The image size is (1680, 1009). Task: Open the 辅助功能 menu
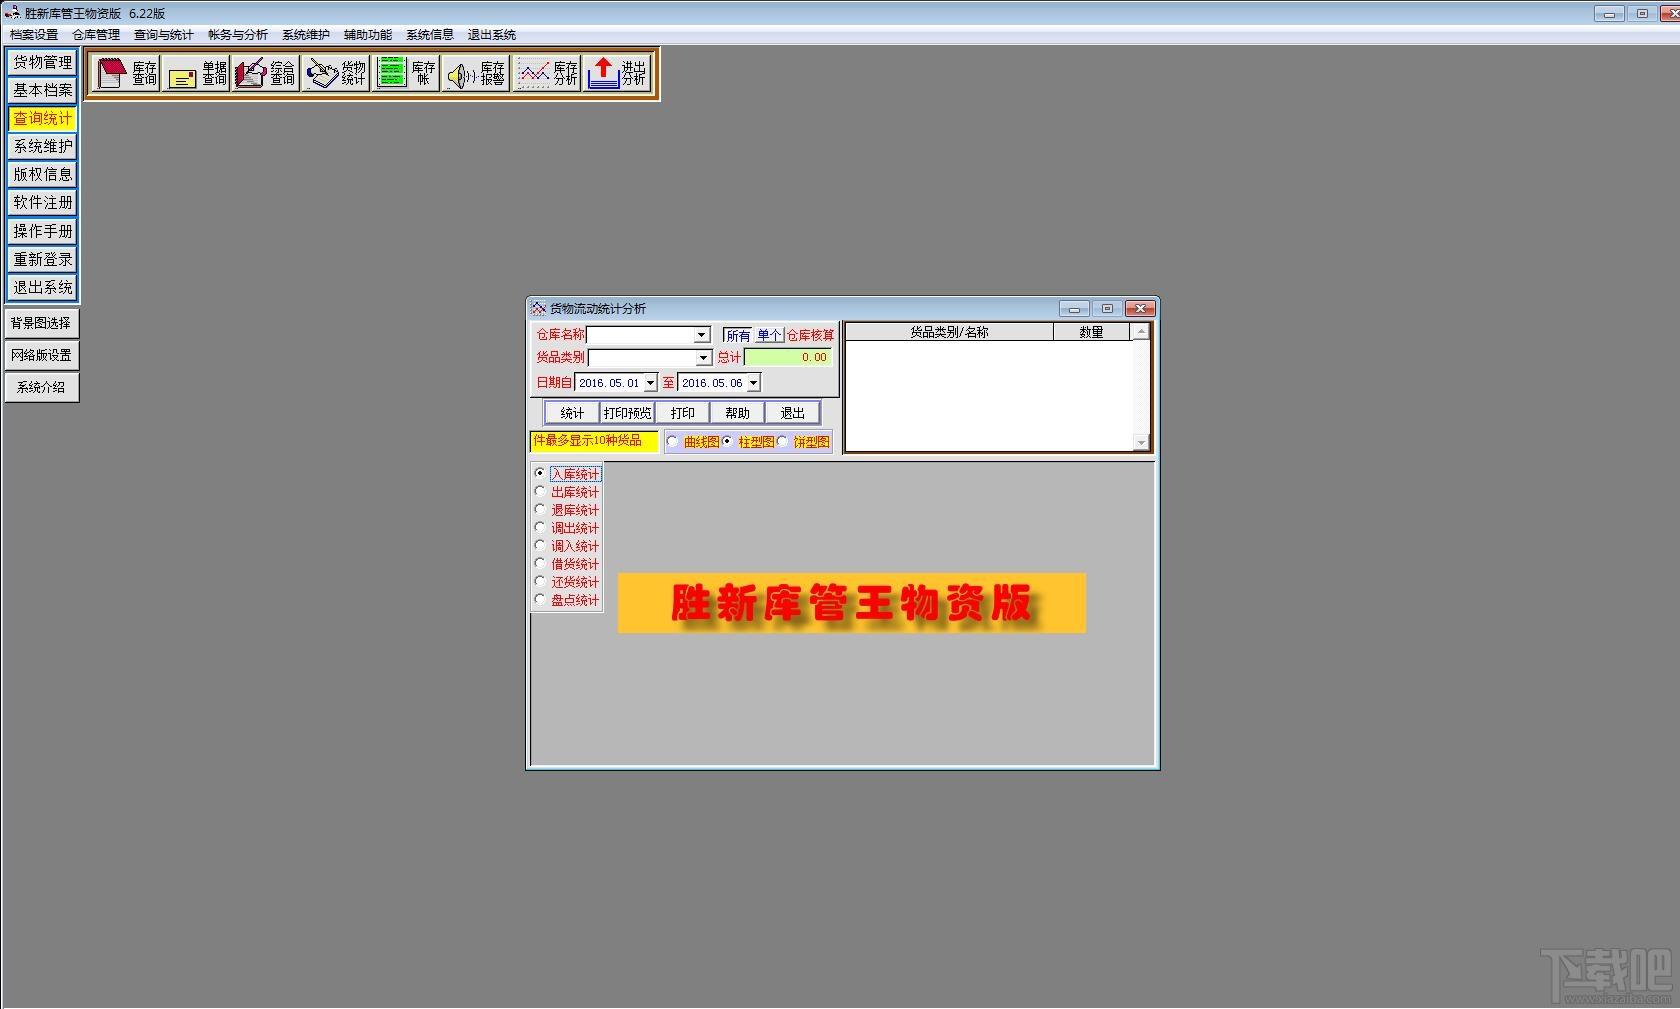[x=368, y=35]
